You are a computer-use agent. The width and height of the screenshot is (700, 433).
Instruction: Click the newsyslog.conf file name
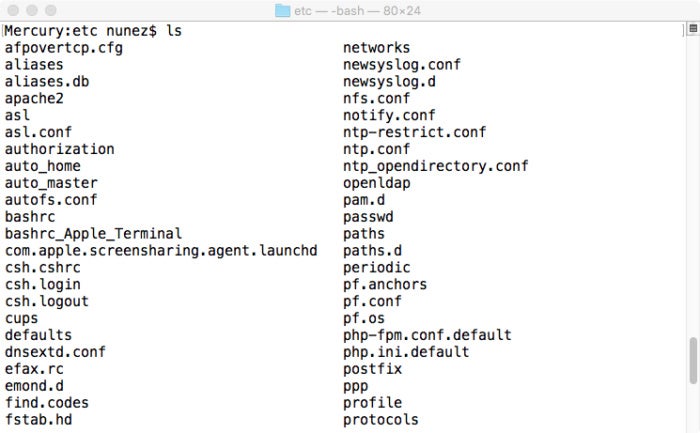tap(402, 65)
